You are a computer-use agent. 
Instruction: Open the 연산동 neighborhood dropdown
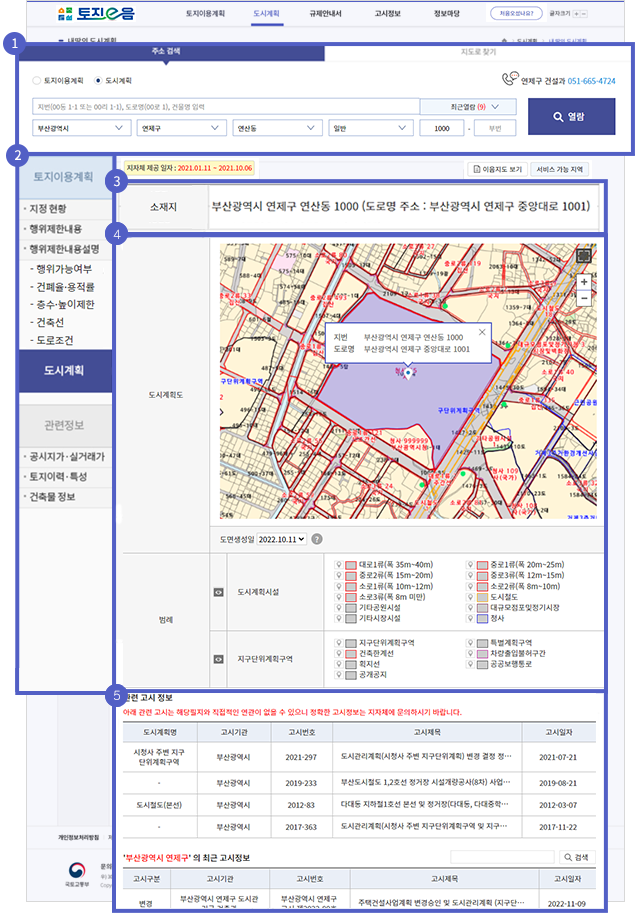(273, 128)
